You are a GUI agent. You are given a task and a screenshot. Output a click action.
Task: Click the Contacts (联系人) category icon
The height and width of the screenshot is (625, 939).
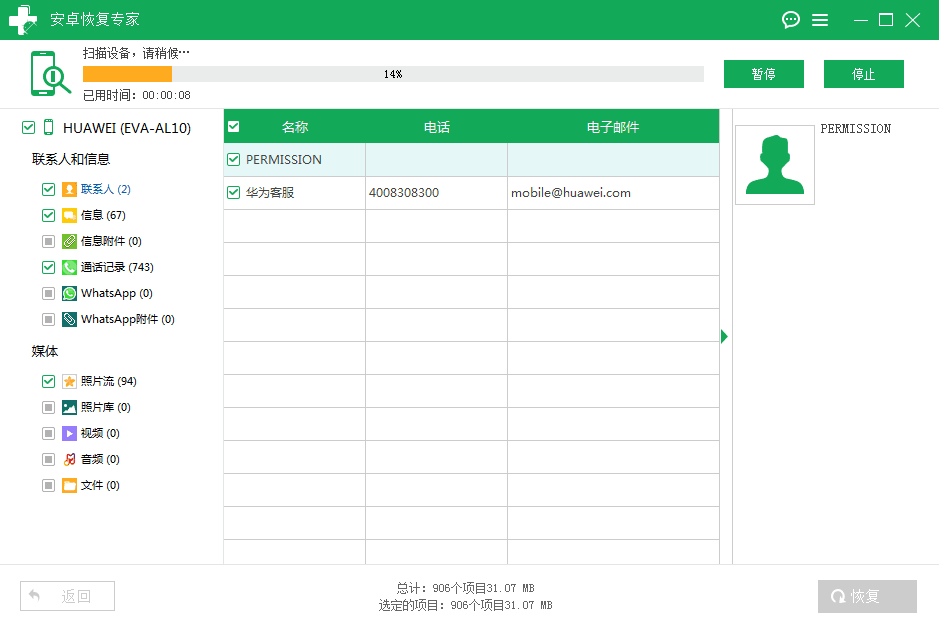click(69, 189)
